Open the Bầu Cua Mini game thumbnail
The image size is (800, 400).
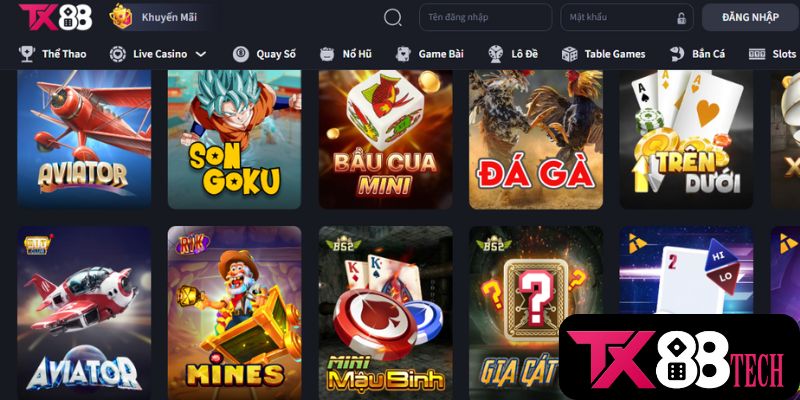(x=386, y=139)
